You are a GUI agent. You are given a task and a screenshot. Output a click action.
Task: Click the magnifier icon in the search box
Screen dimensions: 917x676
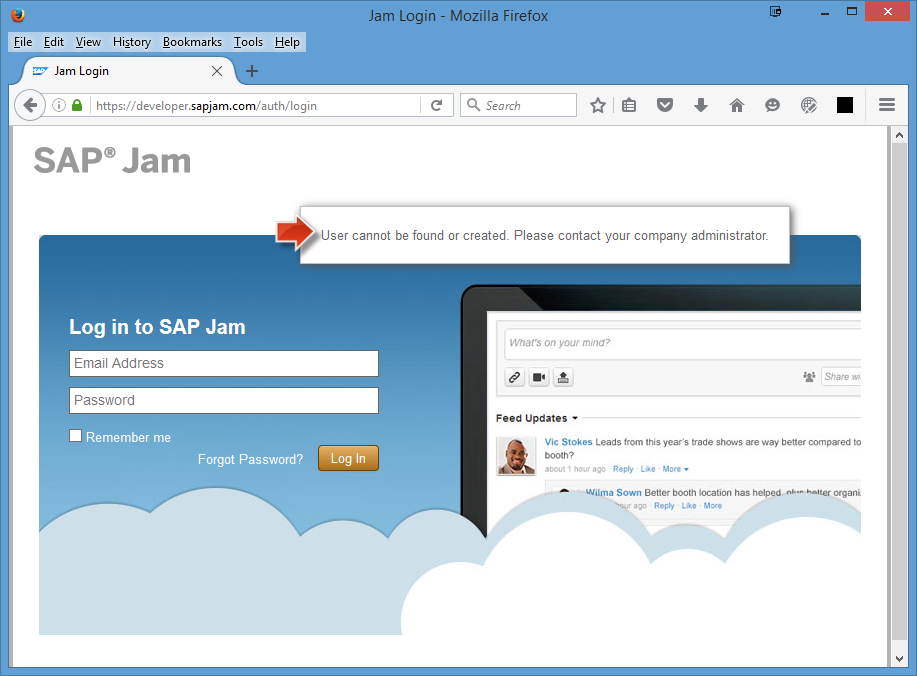click(474, 105)
